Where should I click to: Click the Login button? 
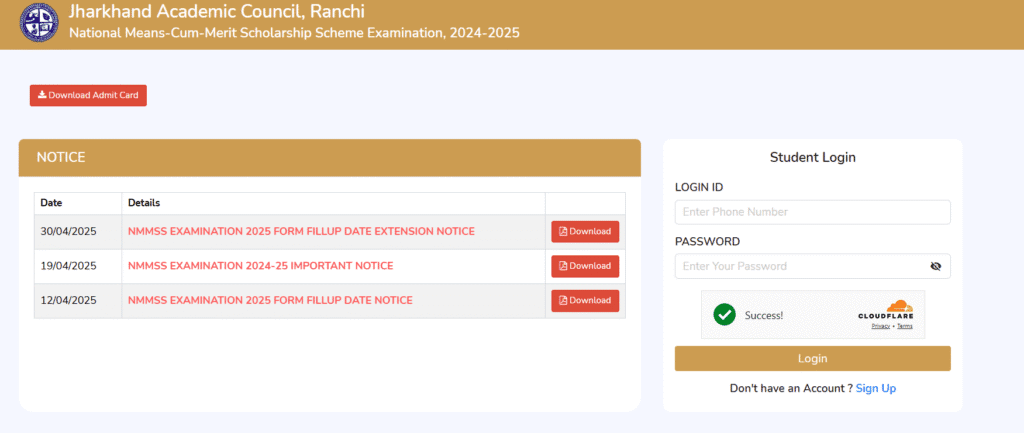point(812,359)
